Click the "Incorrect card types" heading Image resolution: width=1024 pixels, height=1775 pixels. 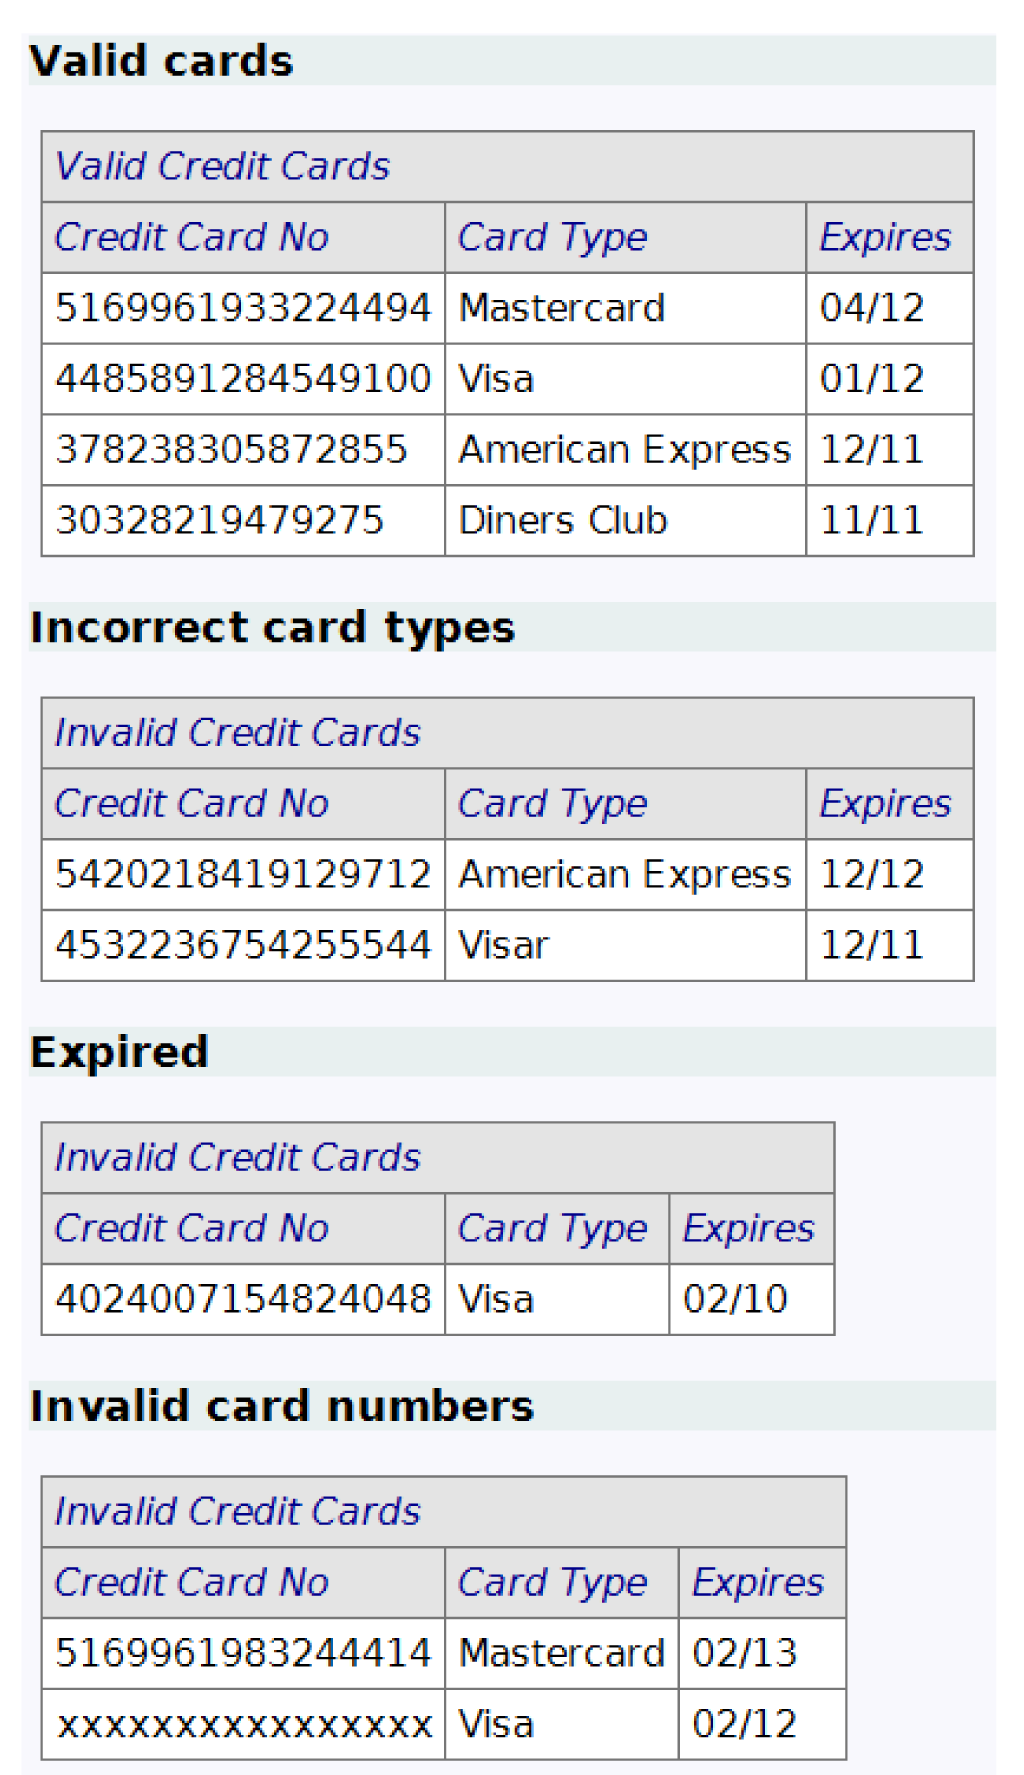point(272,628)
